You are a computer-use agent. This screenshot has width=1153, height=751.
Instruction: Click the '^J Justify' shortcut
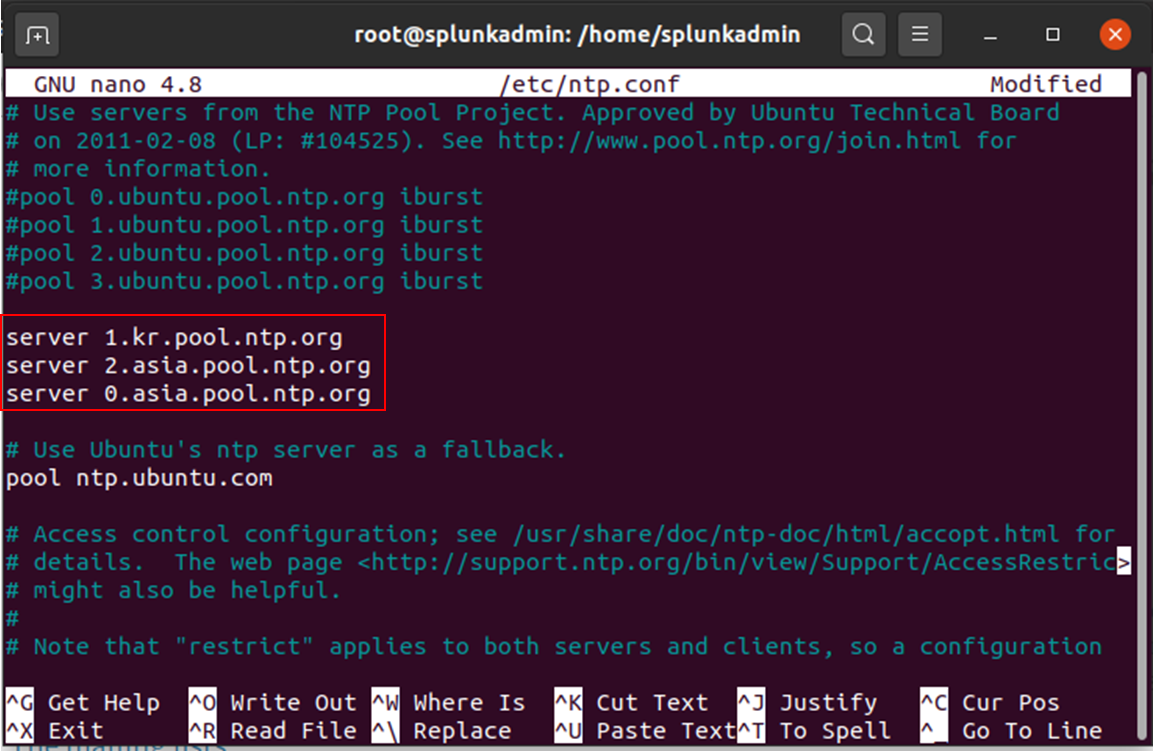coord(807,702)
